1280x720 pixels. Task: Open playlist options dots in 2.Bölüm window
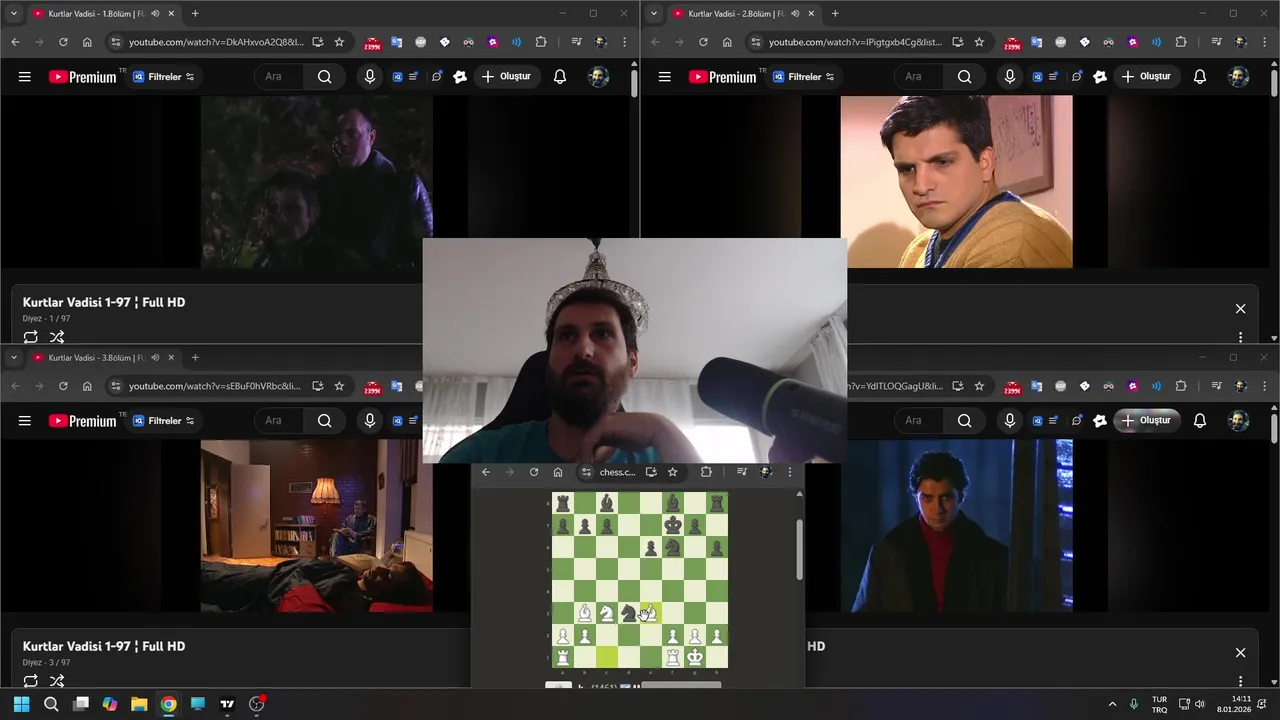point(1241,337)
